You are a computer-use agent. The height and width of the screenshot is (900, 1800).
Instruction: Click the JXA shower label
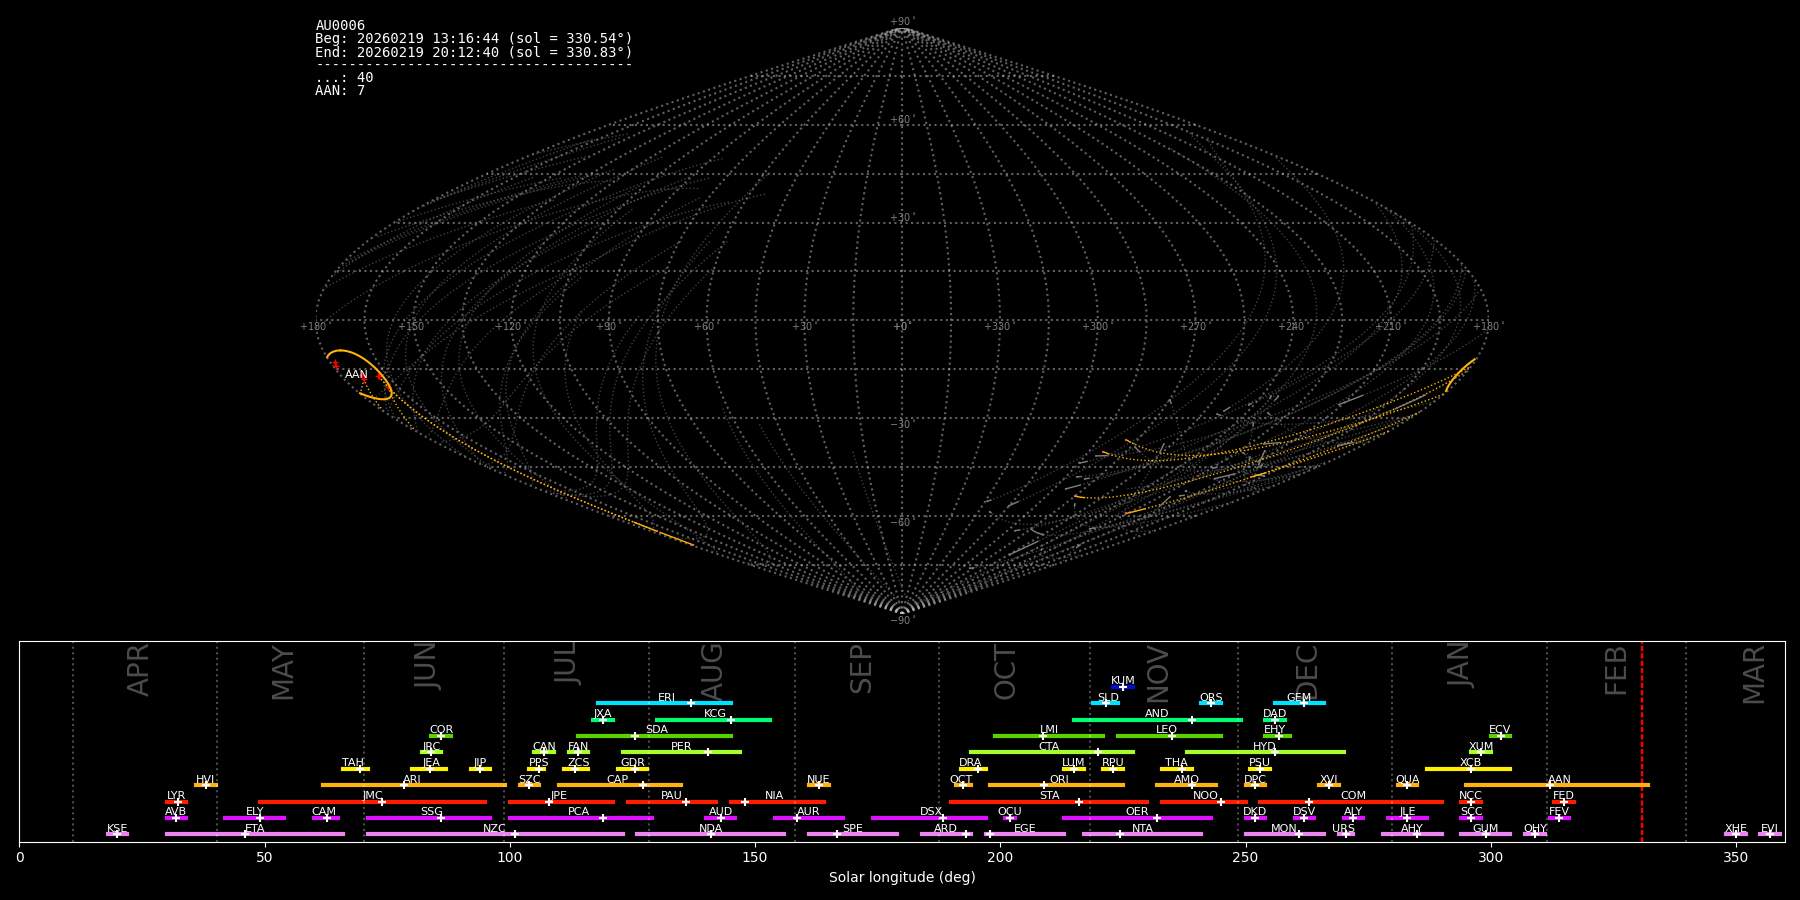[602, 714]
